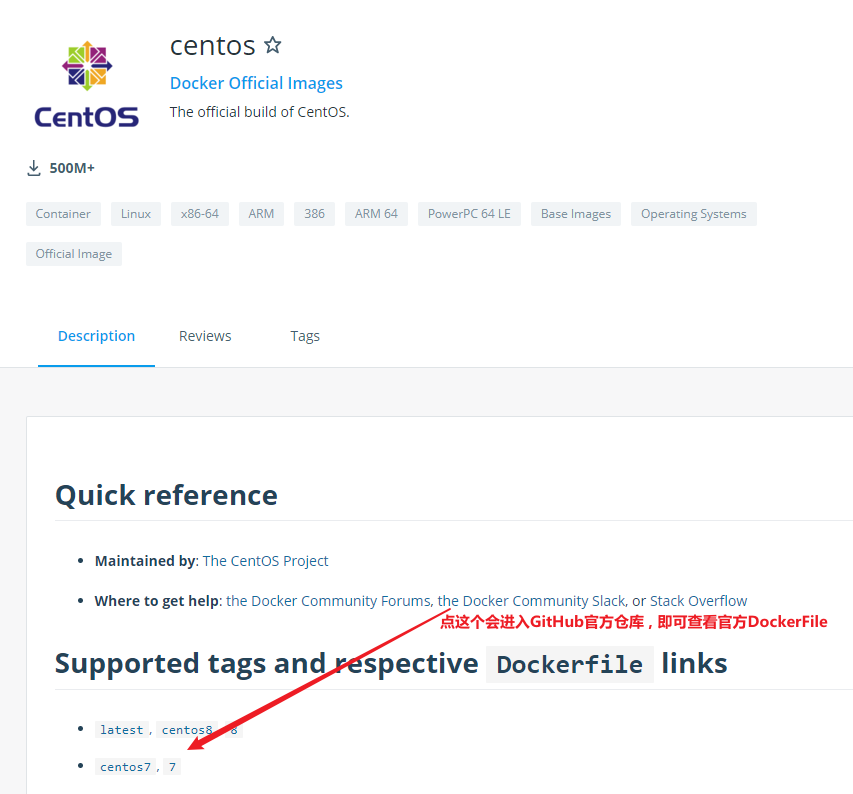Open the Stack Overflow help link
The image size is (853, 794).
tap(698, 601)
